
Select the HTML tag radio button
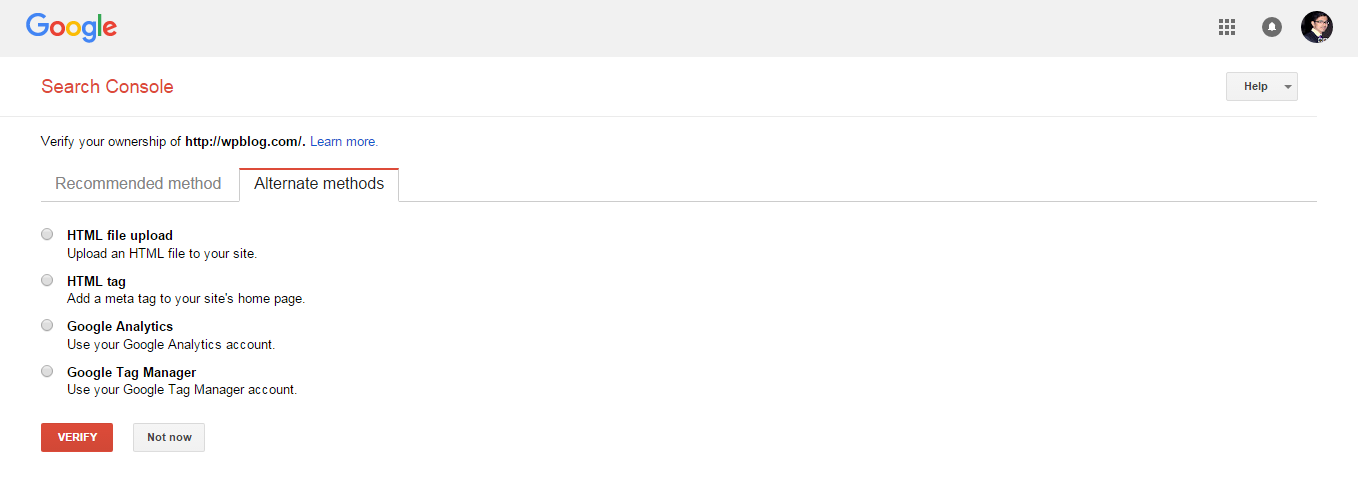[47, 280]
